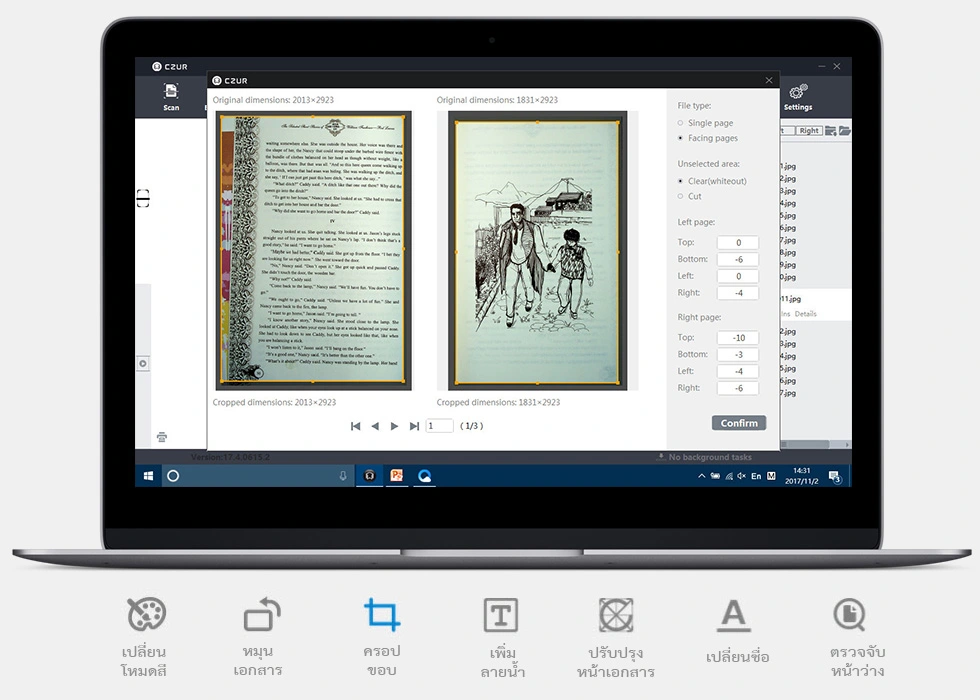Advance to the next page with the arrow
The width and height of the screenshot is (980, 700).
point(394,426)
